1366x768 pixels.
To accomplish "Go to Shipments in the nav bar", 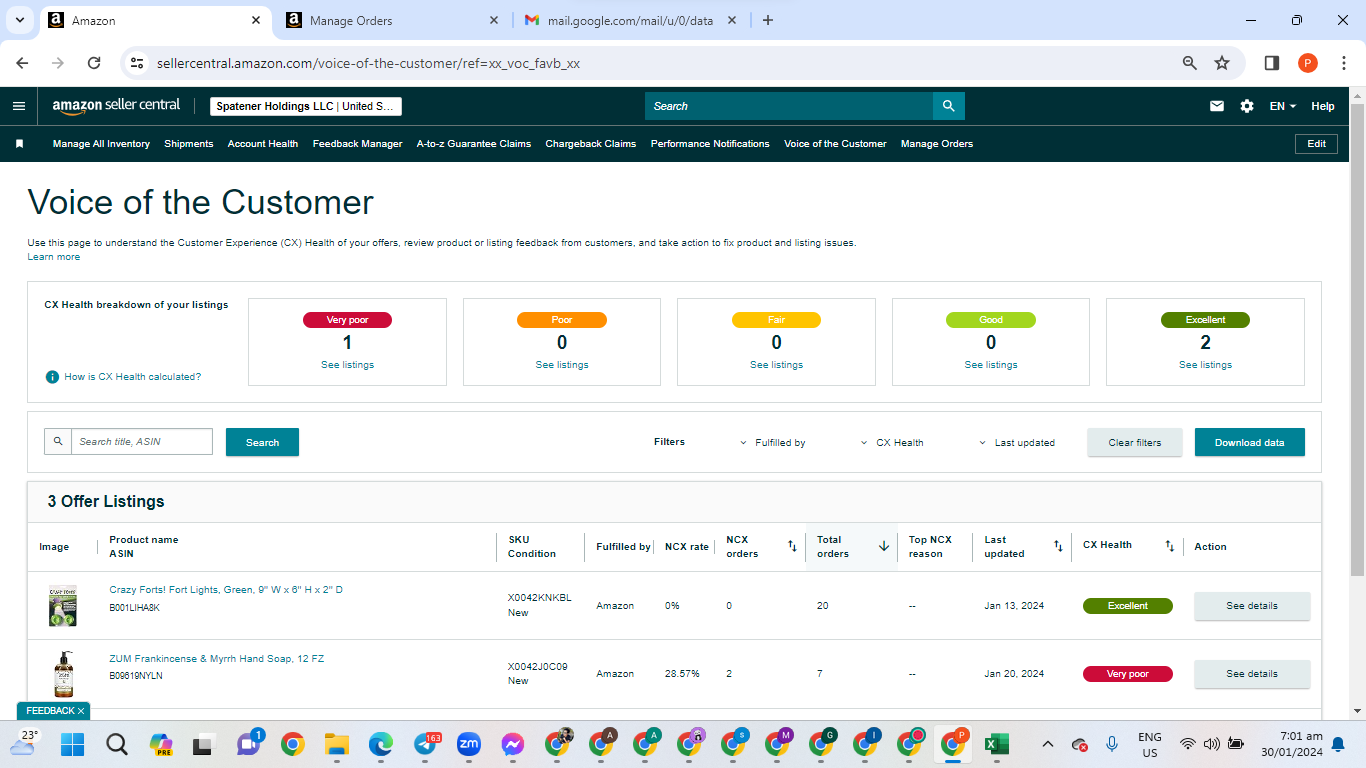I will point(189,144).
